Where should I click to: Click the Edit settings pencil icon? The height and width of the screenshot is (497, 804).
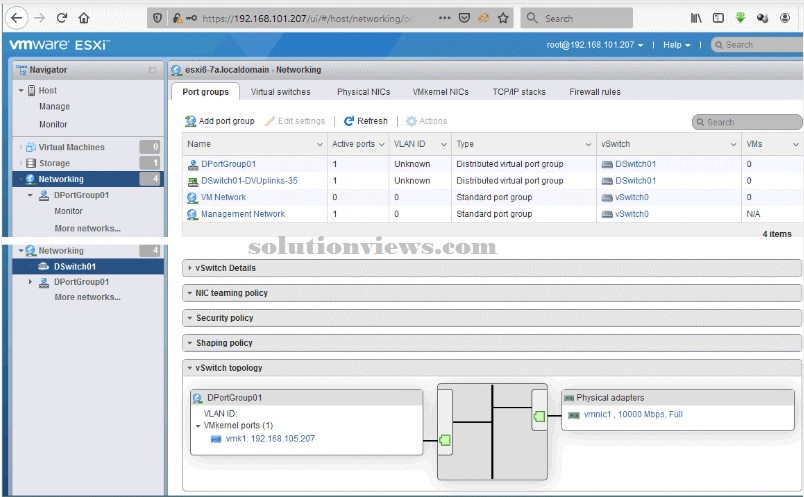tap(270, 121)
